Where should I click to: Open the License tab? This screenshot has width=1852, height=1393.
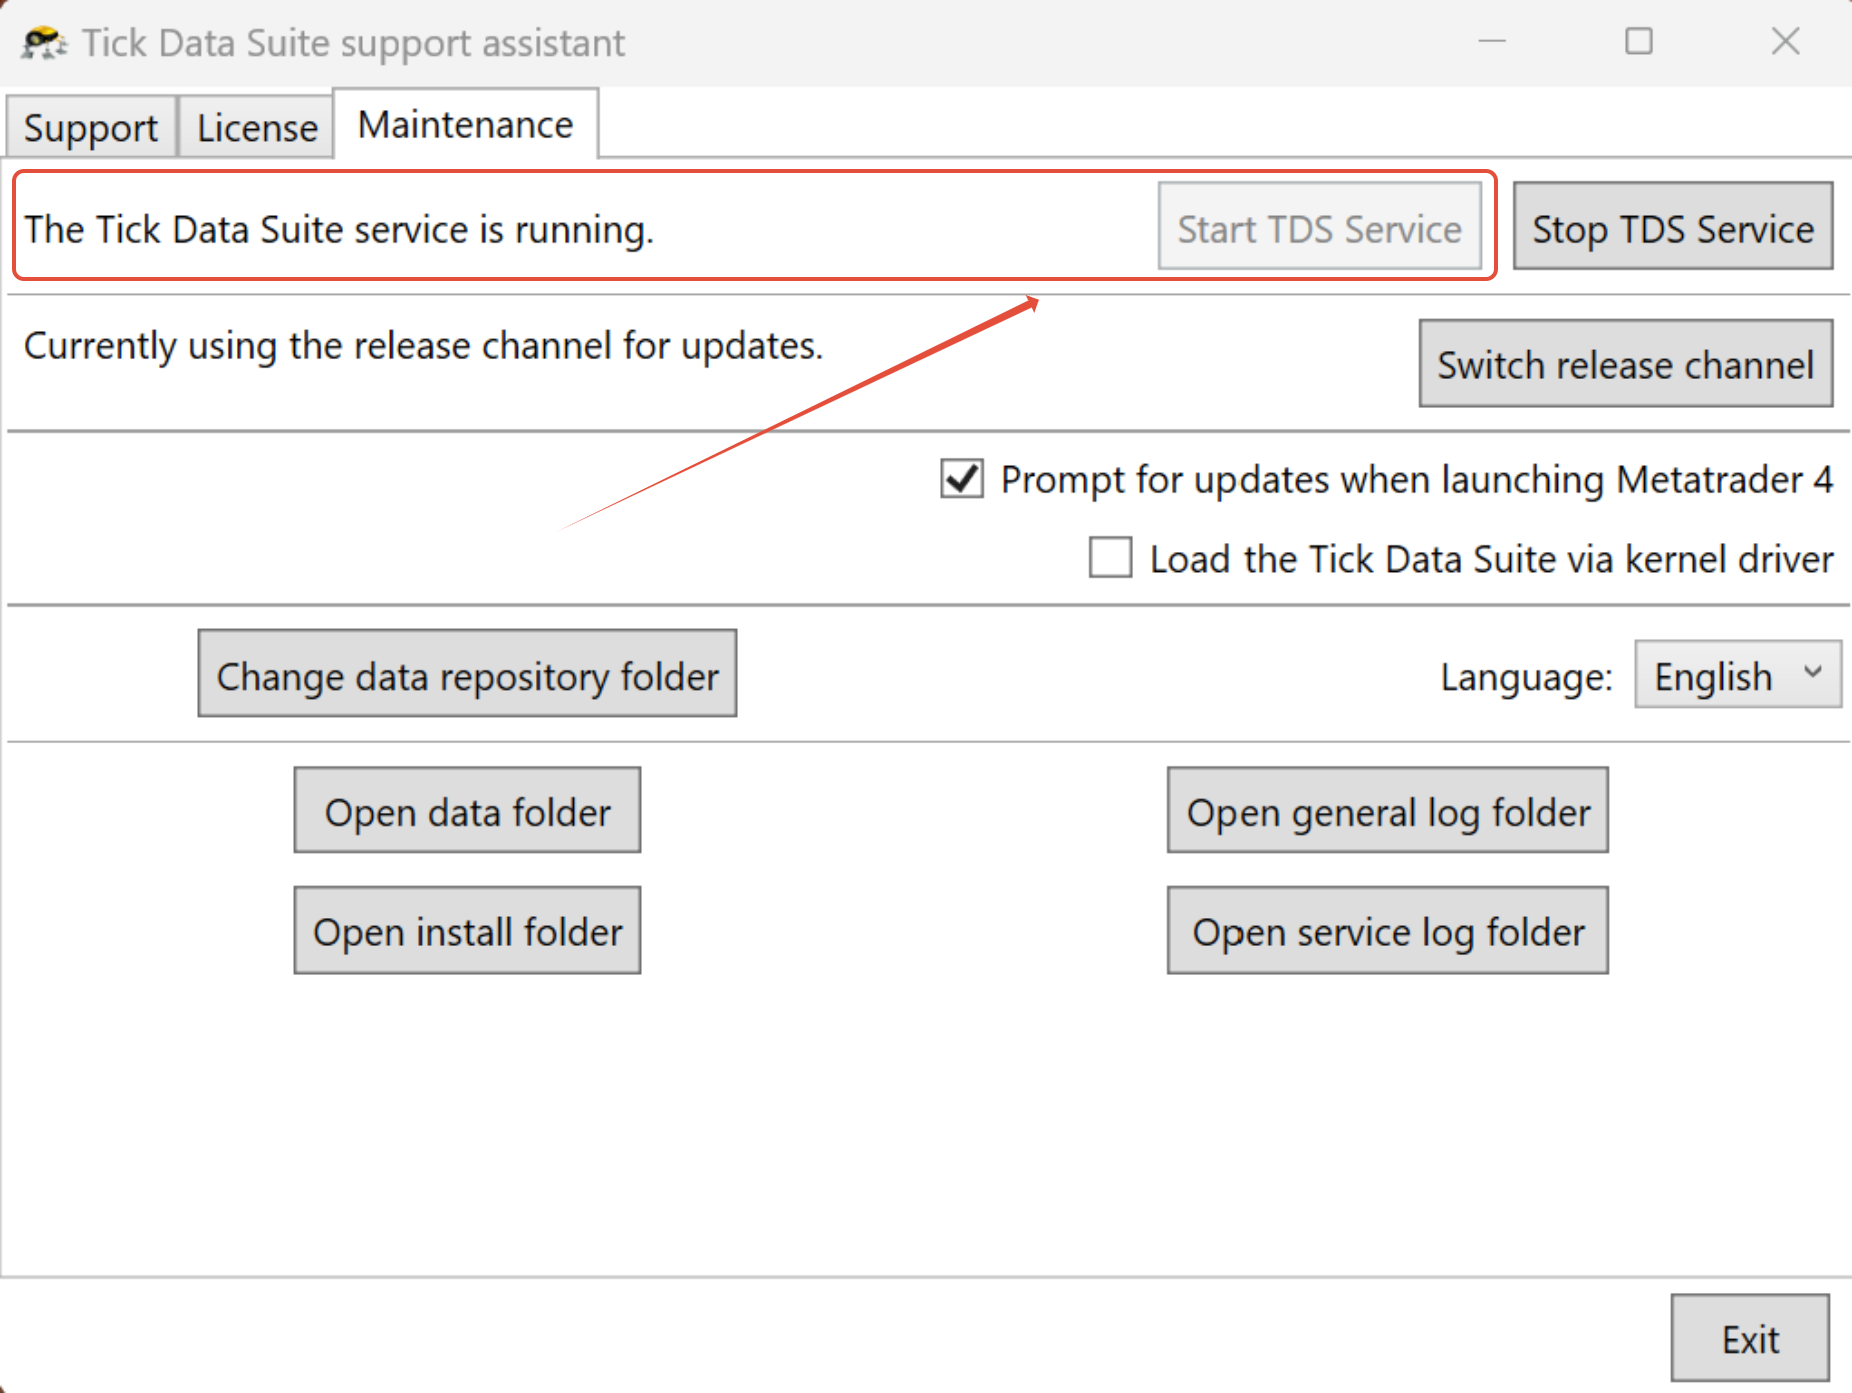(257, 127)
